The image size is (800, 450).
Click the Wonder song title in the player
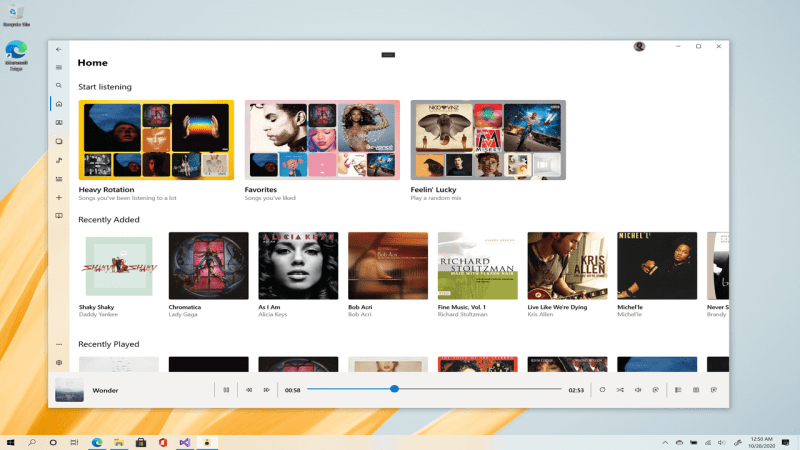pyautogui.click(x=105, y=390)
